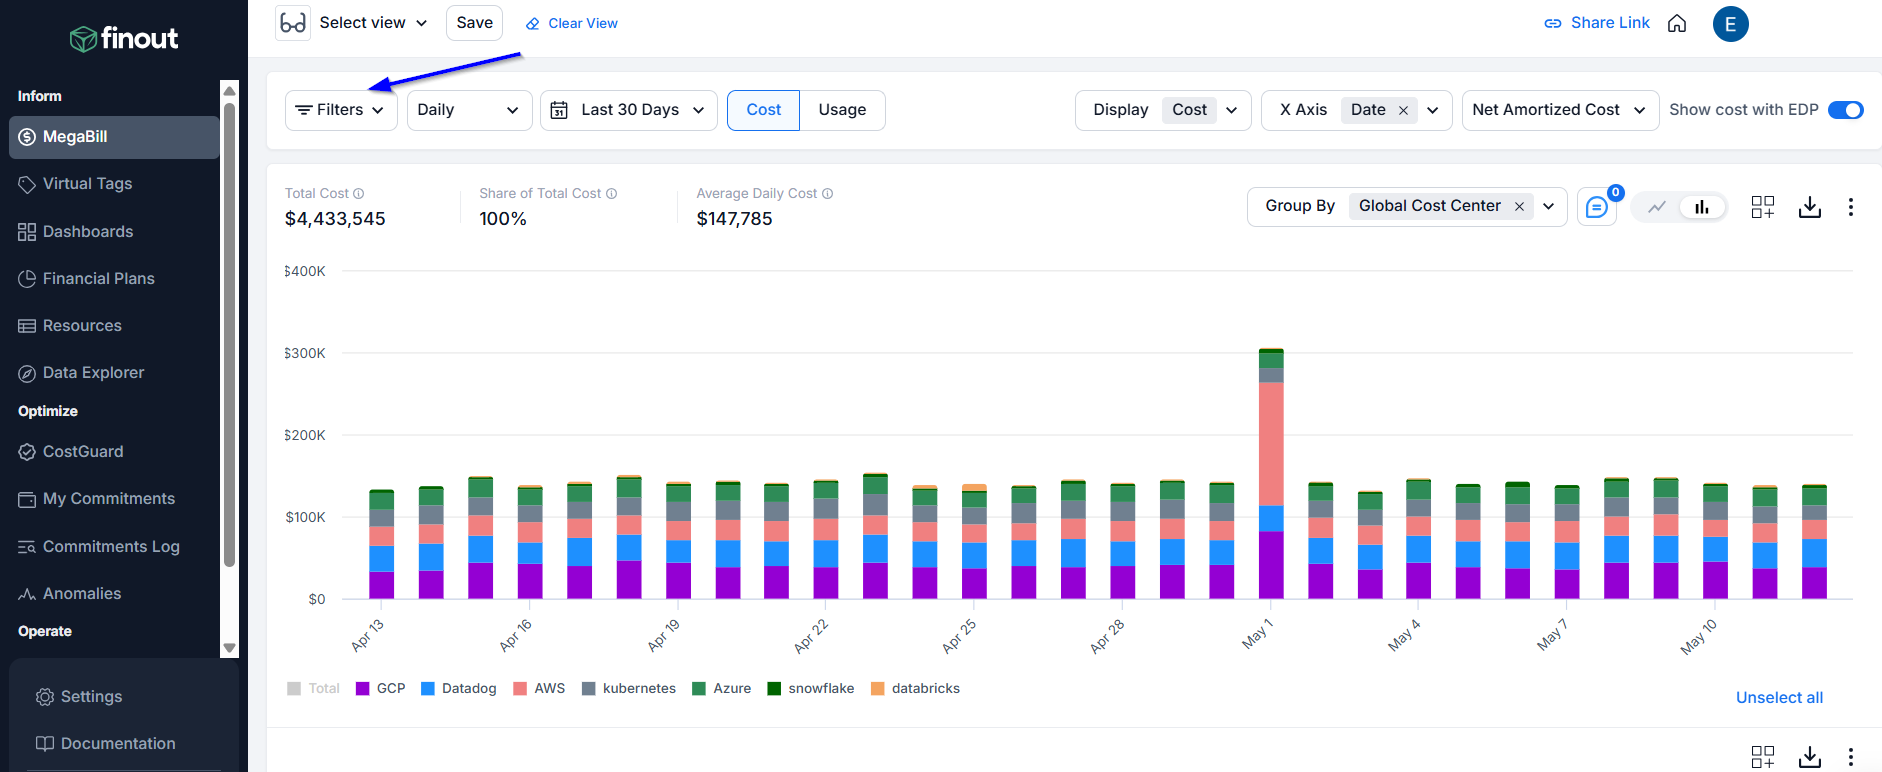Viewport: 1882px width, 772px height.
Task: Toggle GCP series in legend
Action: (x=380, y=689)
